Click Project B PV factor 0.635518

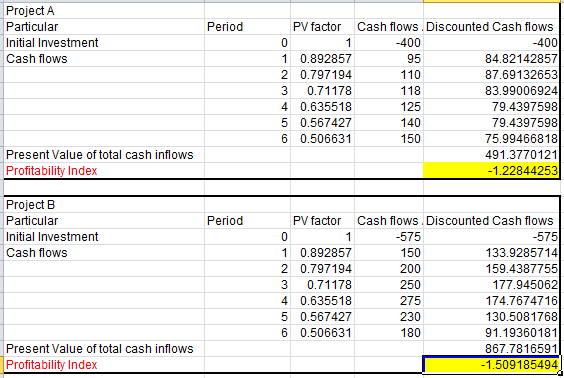coord(322,301)
